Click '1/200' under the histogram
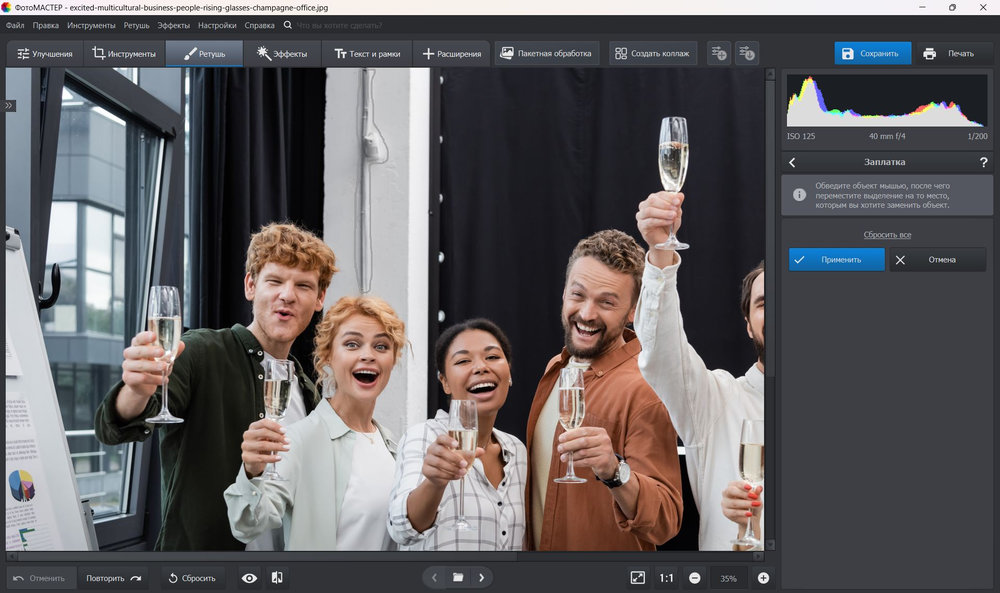Image resolution: width=1000 pixels, height=593 pixels. coord(977,136)
